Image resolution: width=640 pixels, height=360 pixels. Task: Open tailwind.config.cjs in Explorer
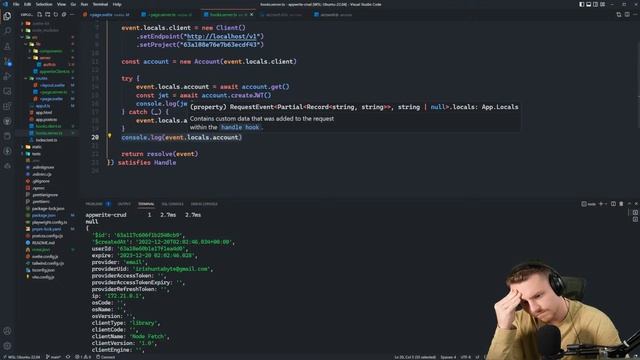(48, 263)
